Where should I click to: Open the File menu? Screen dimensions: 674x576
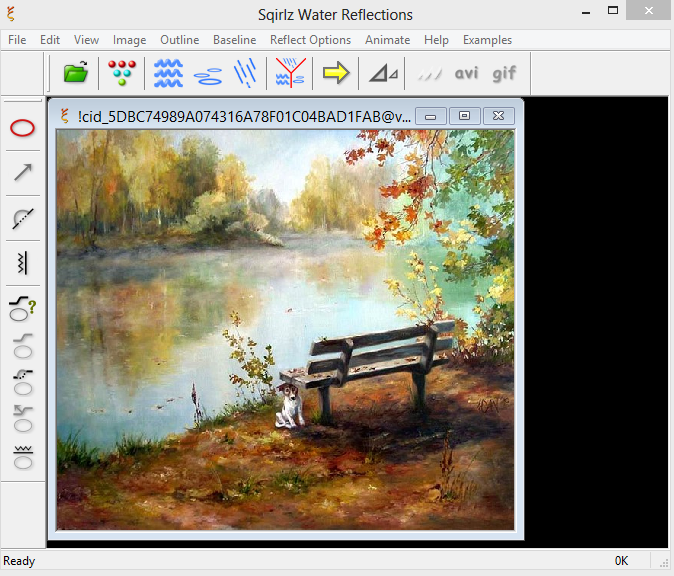[17, 40]
